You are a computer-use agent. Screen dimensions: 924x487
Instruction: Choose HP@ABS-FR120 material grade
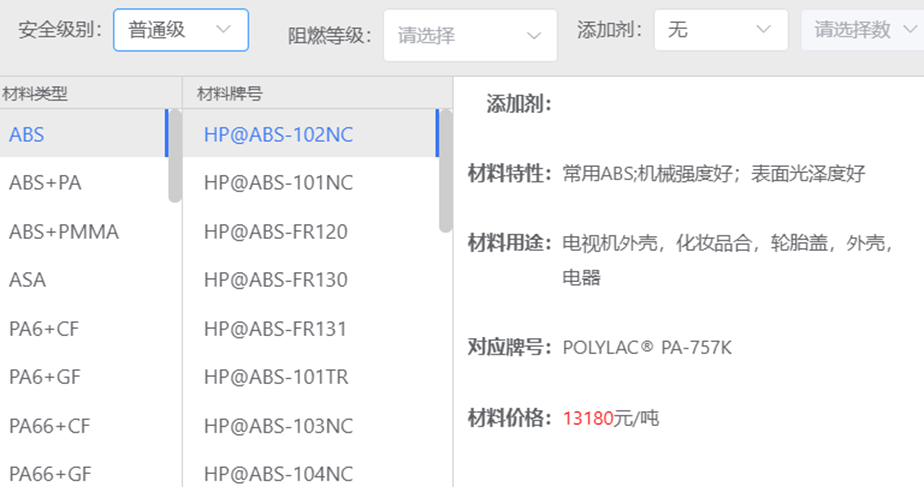pos(310,232)
